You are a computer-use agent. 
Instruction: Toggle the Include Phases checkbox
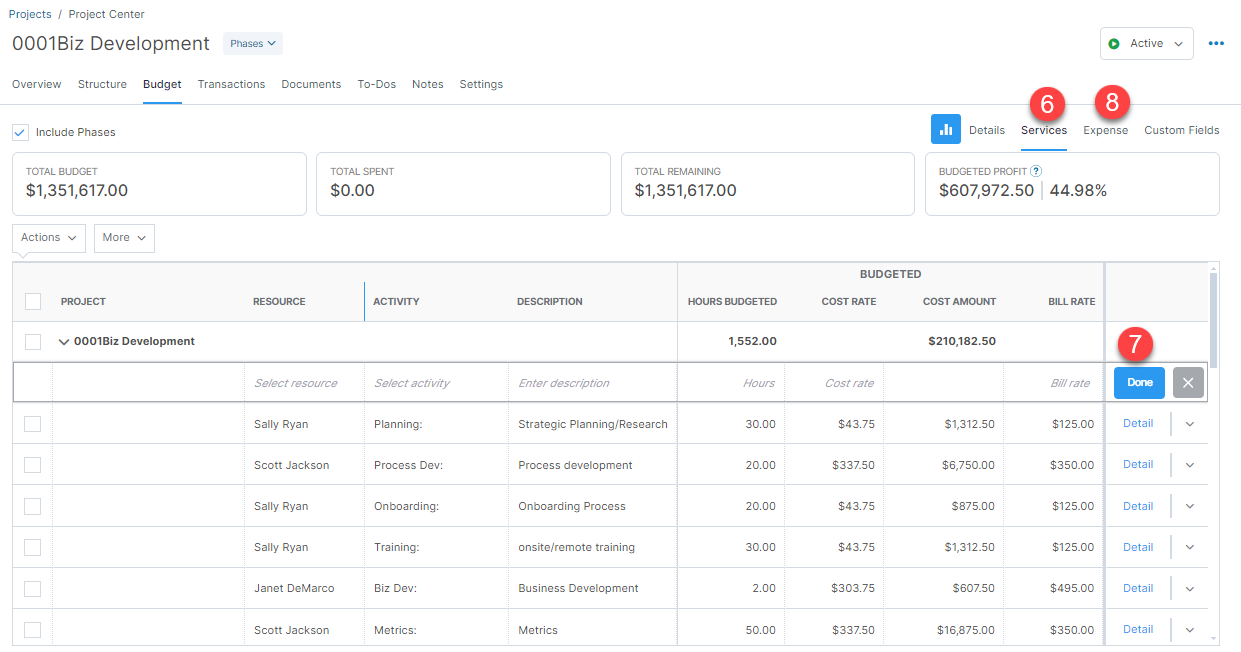point(20,131)
